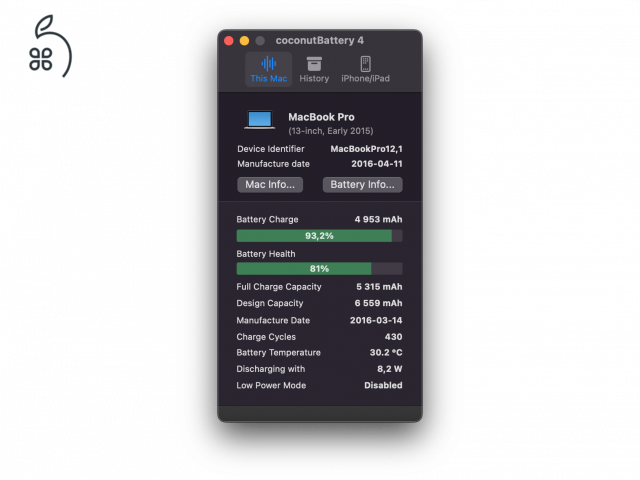Viewport: 640px width, 480px height.
Task: Click the 5 315 mAh full charge value
Action: 379,287
